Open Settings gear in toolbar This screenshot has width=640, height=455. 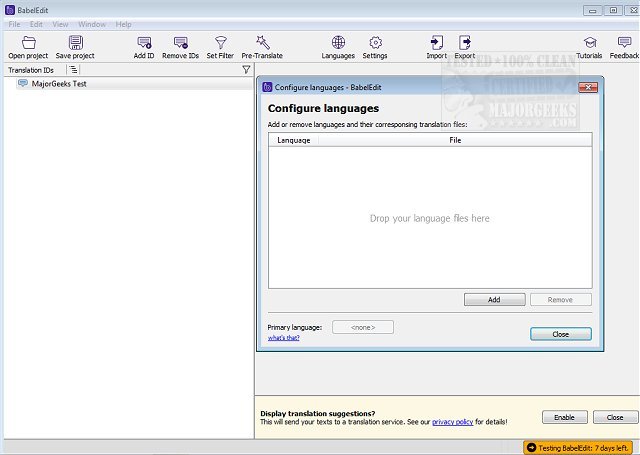point(375,43)
